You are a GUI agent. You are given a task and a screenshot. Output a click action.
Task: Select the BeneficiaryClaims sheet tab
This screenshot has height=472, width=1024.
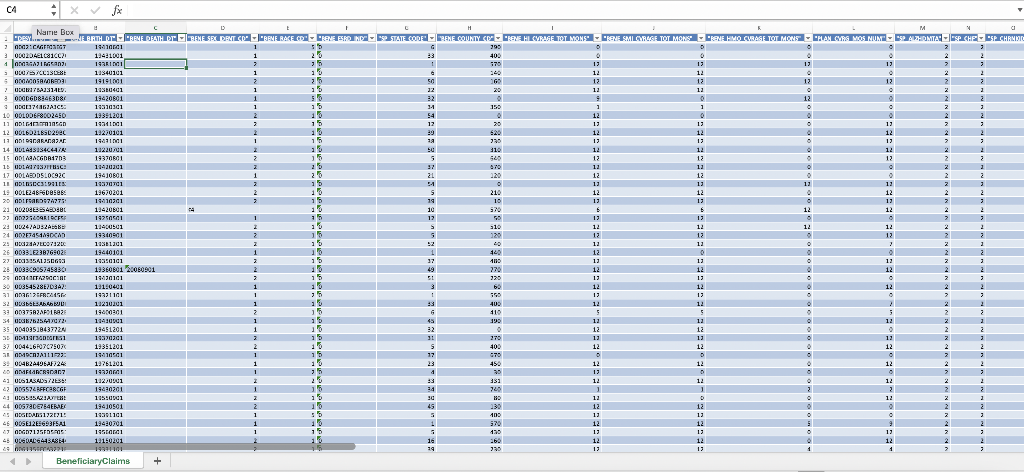click(x=93, y=460)
